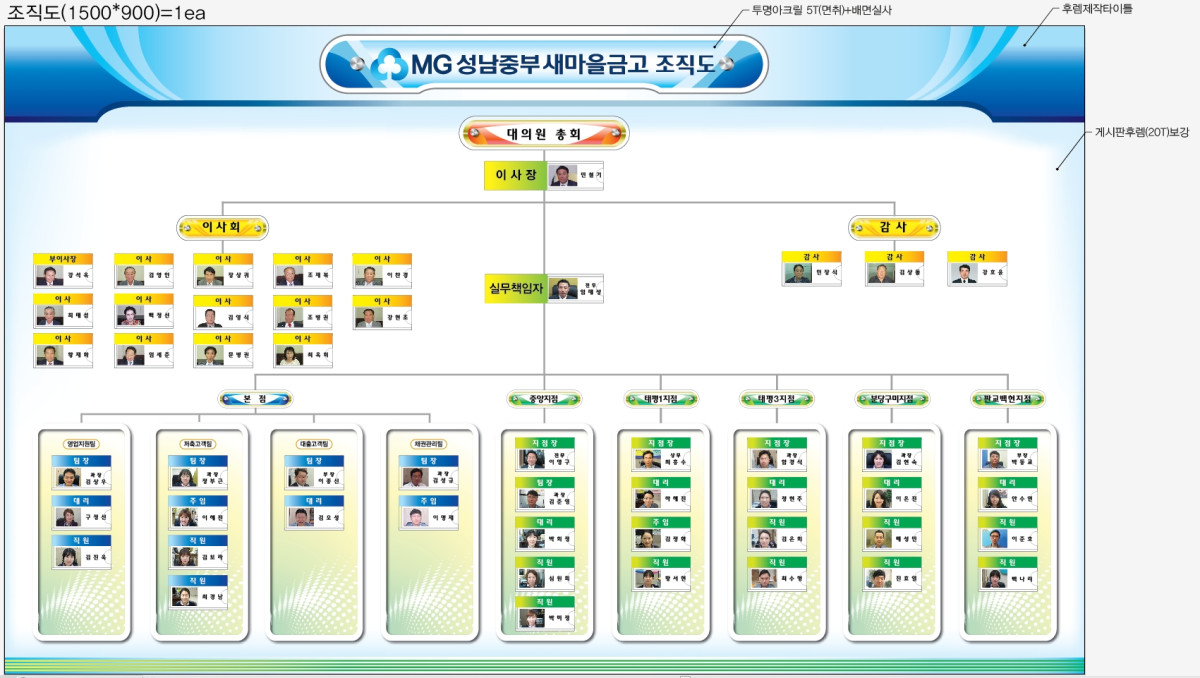Image resolution: width=1200 pixels, height=678 pixels.
Task: Click '팀장' label in 대출고객팀 column
Action: pos(314,461)
